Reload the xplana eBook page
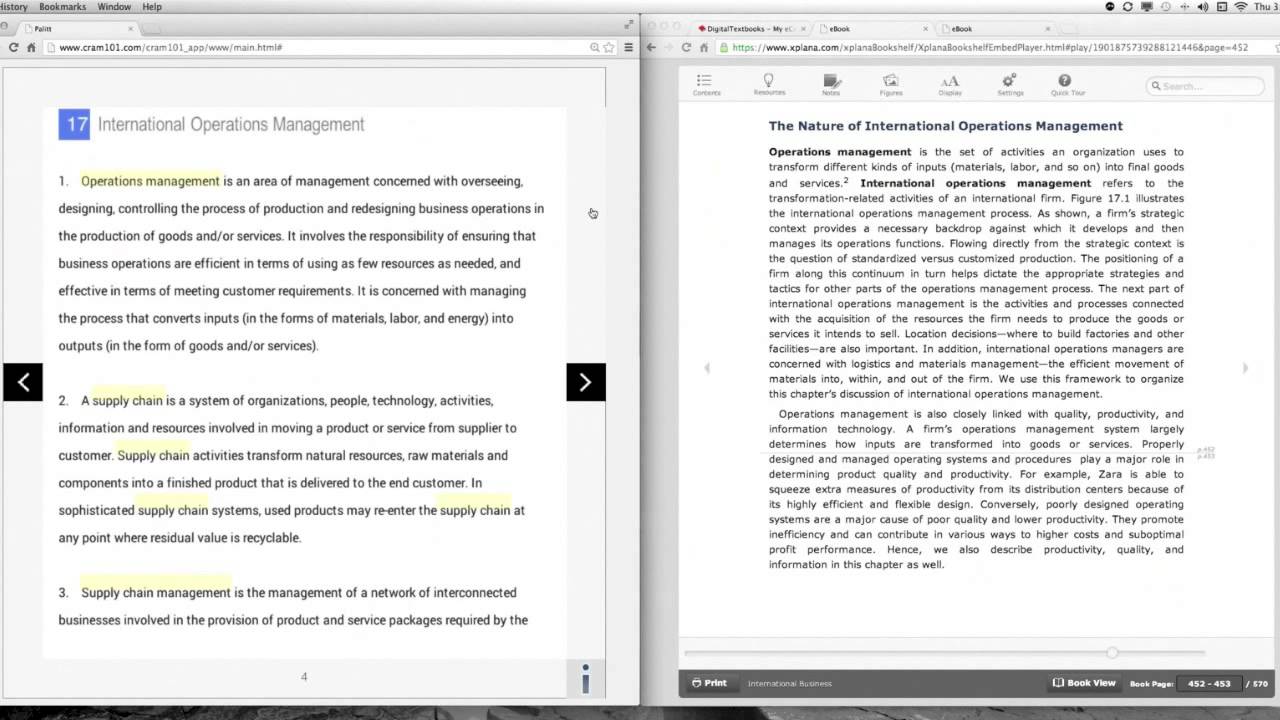 click(686, 47)
